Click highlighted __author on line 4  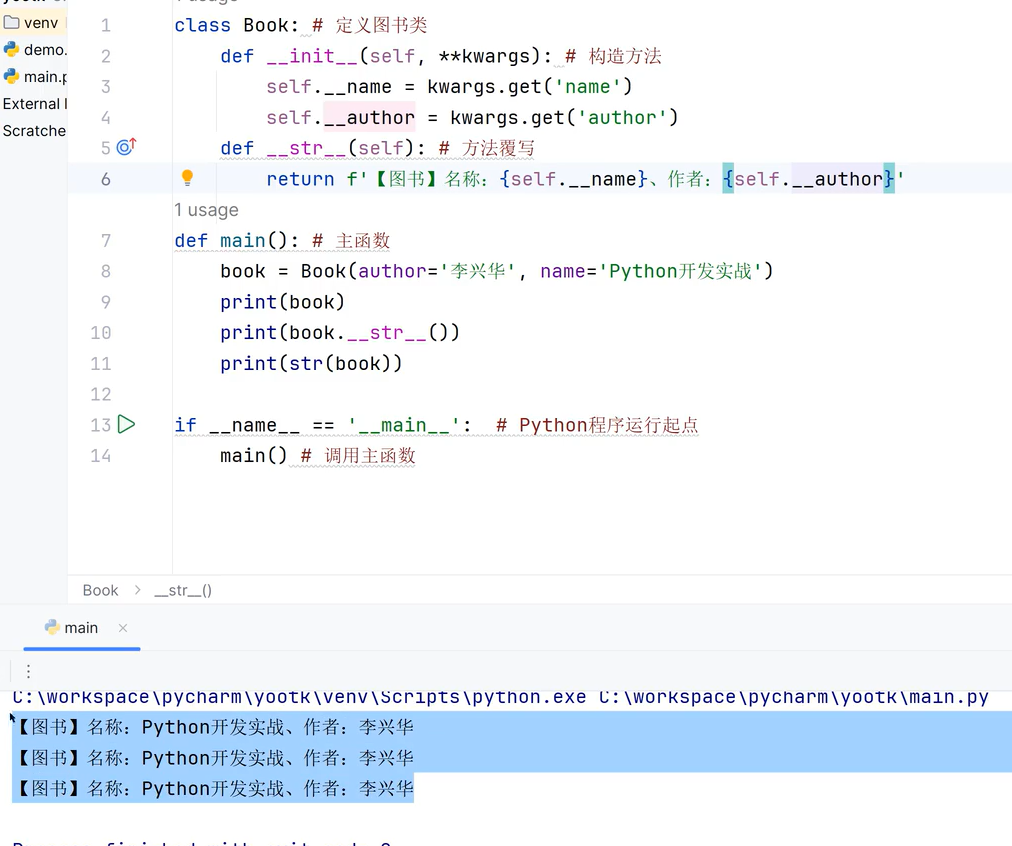(x=369, y=117)
